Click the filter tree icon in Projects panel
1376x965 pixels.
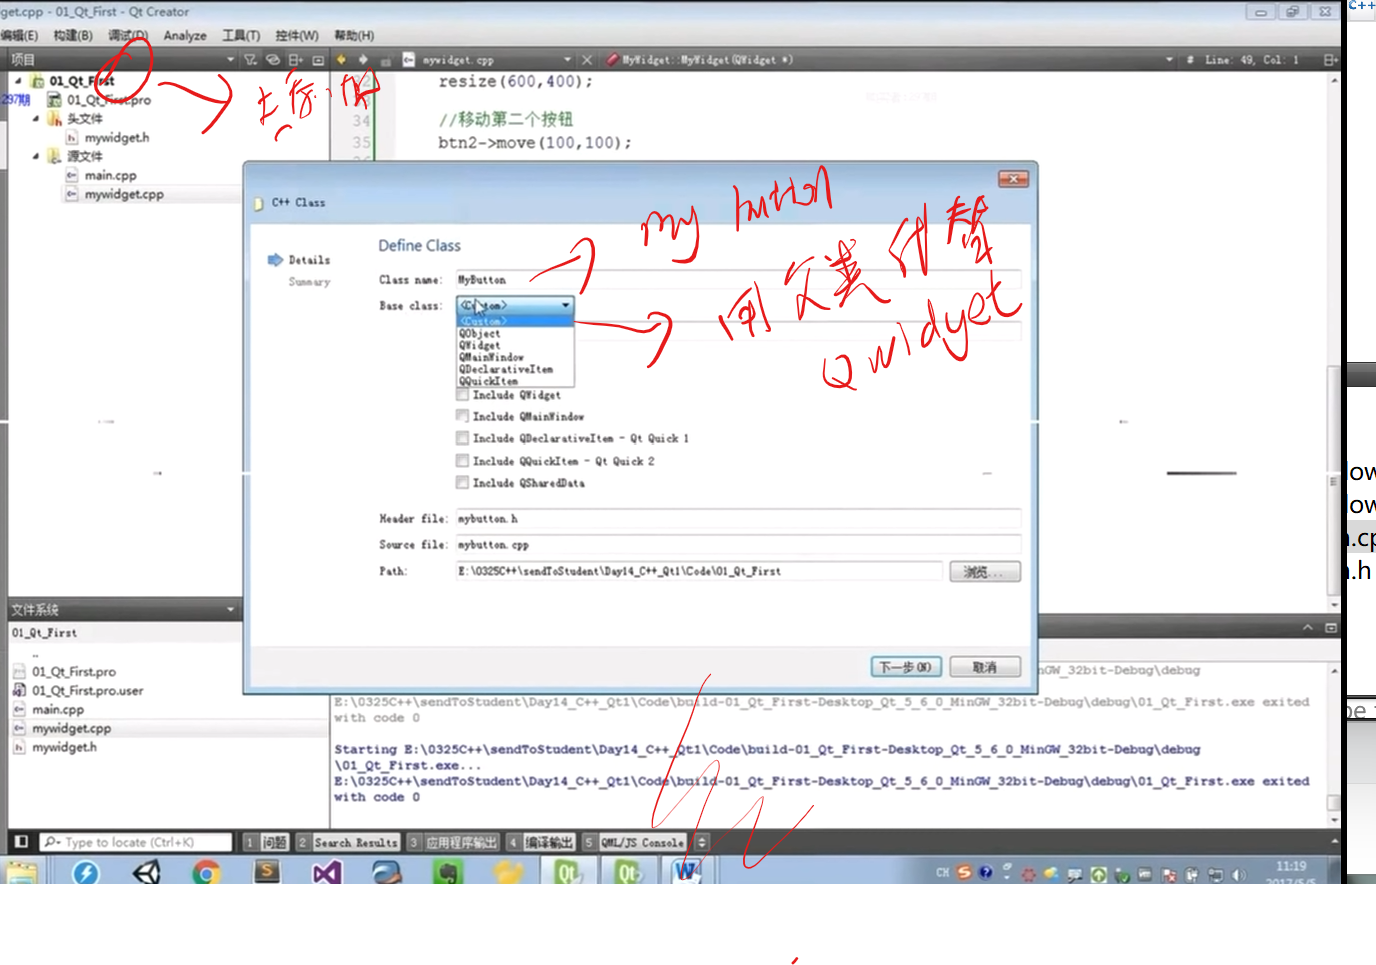click(251, 60)
